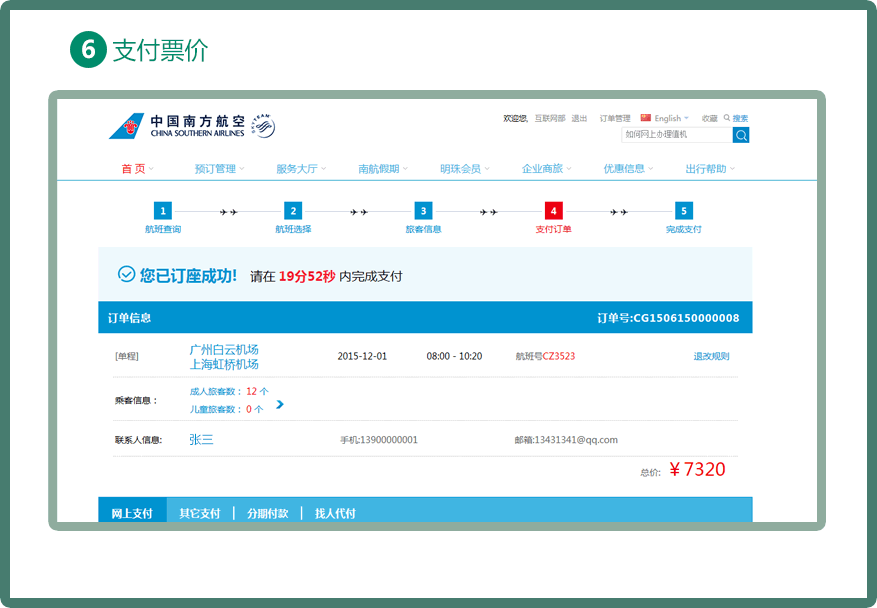
Task: Expand passenger details with blue arrow
Action: pos(280,404)
